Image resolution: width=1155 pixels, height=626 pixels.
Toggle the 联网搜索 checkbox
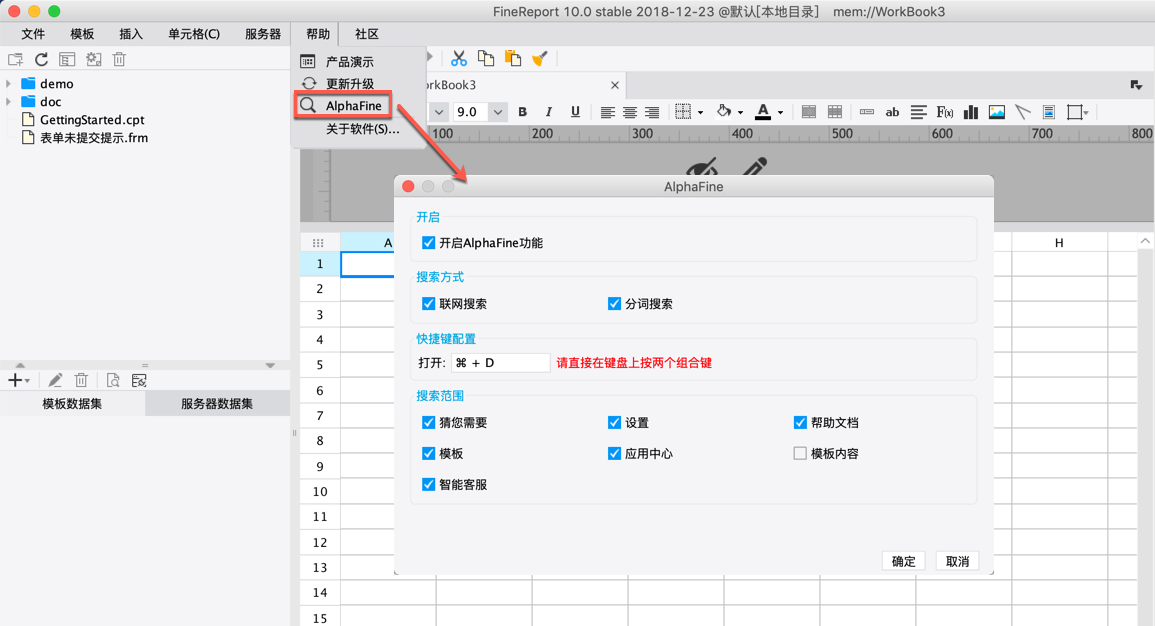coord(428,303)
